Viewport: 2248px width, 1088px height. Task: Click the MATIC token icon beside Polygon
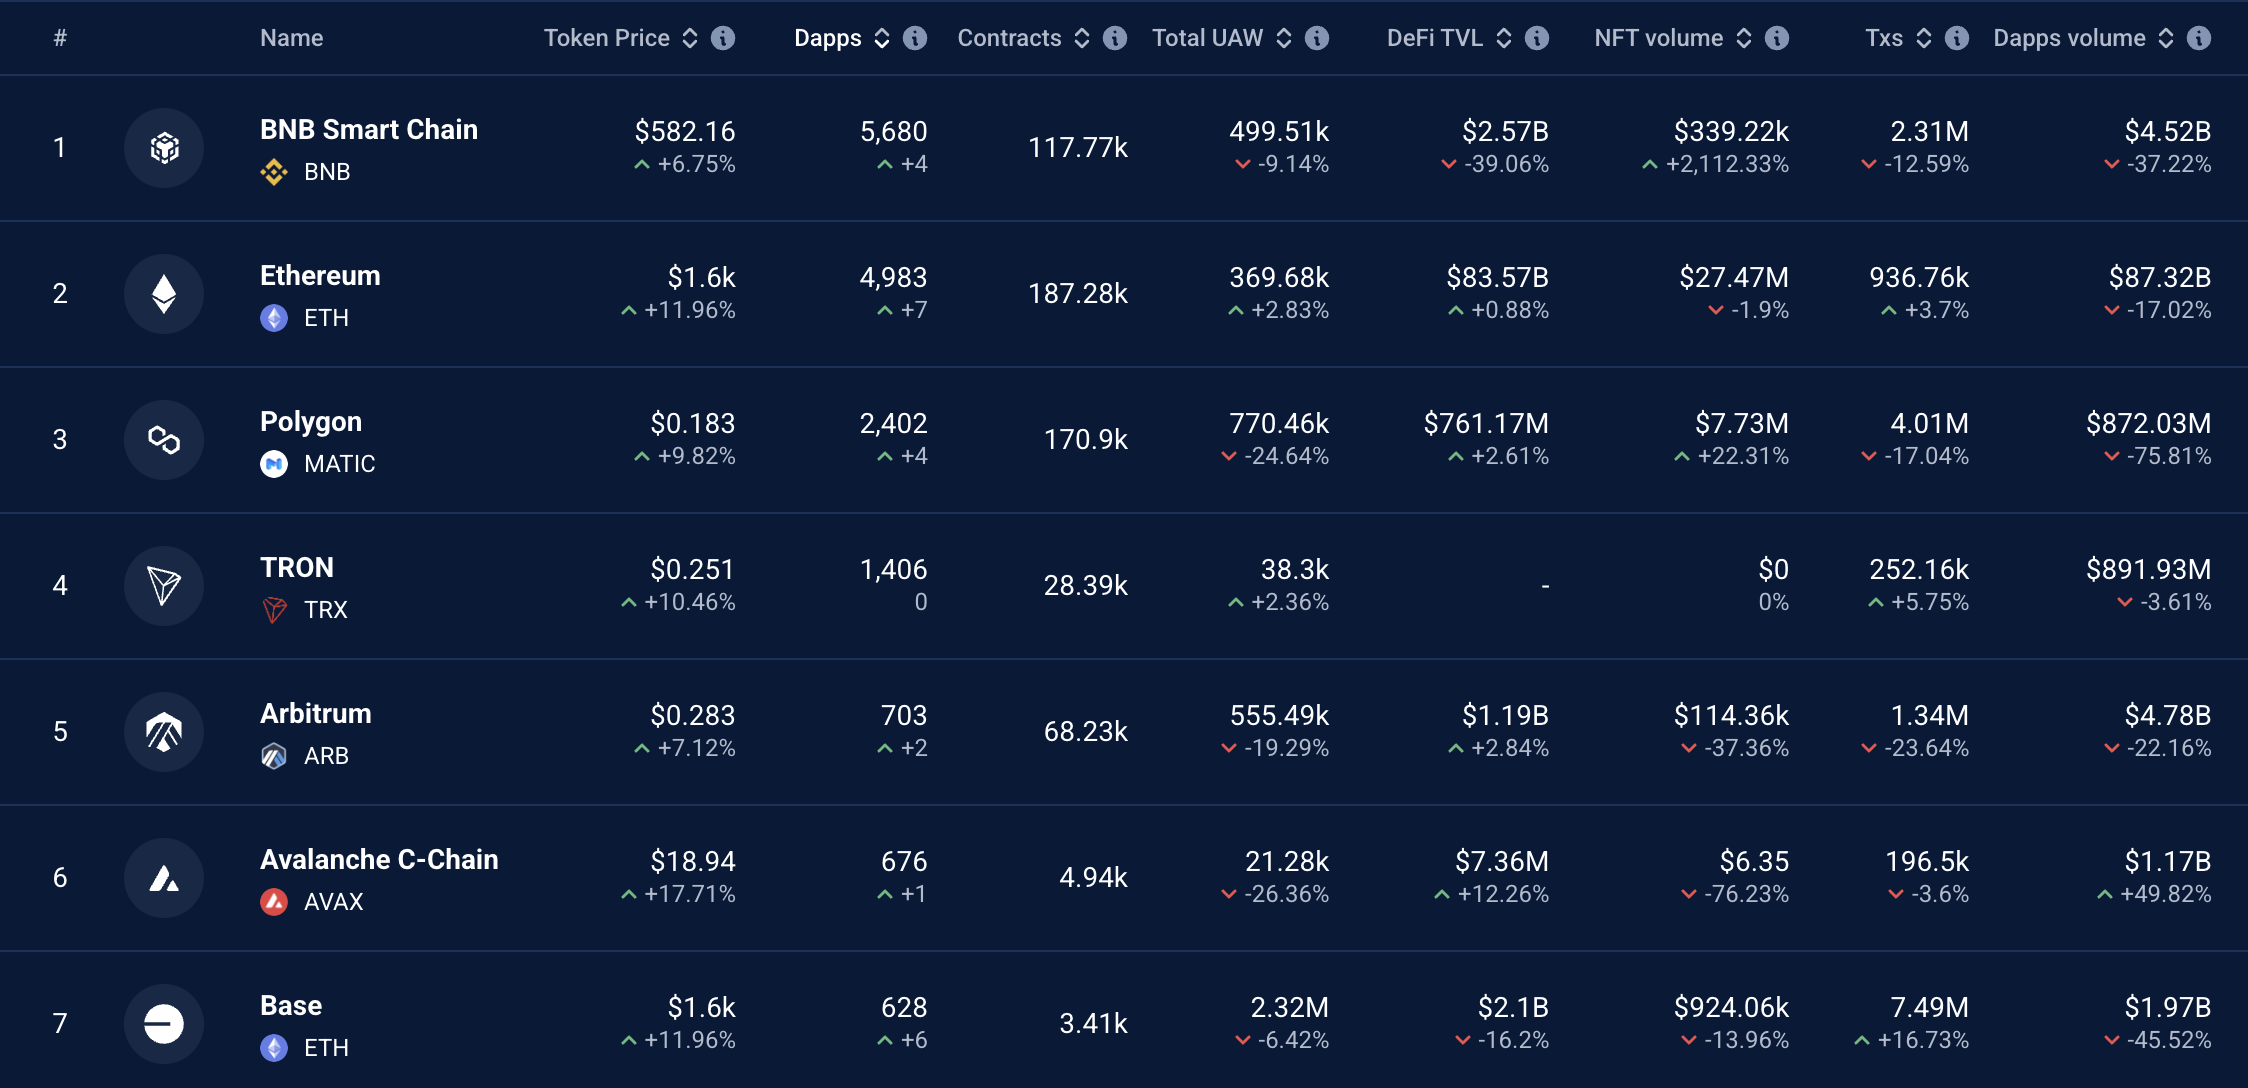[x=274, y=463]
